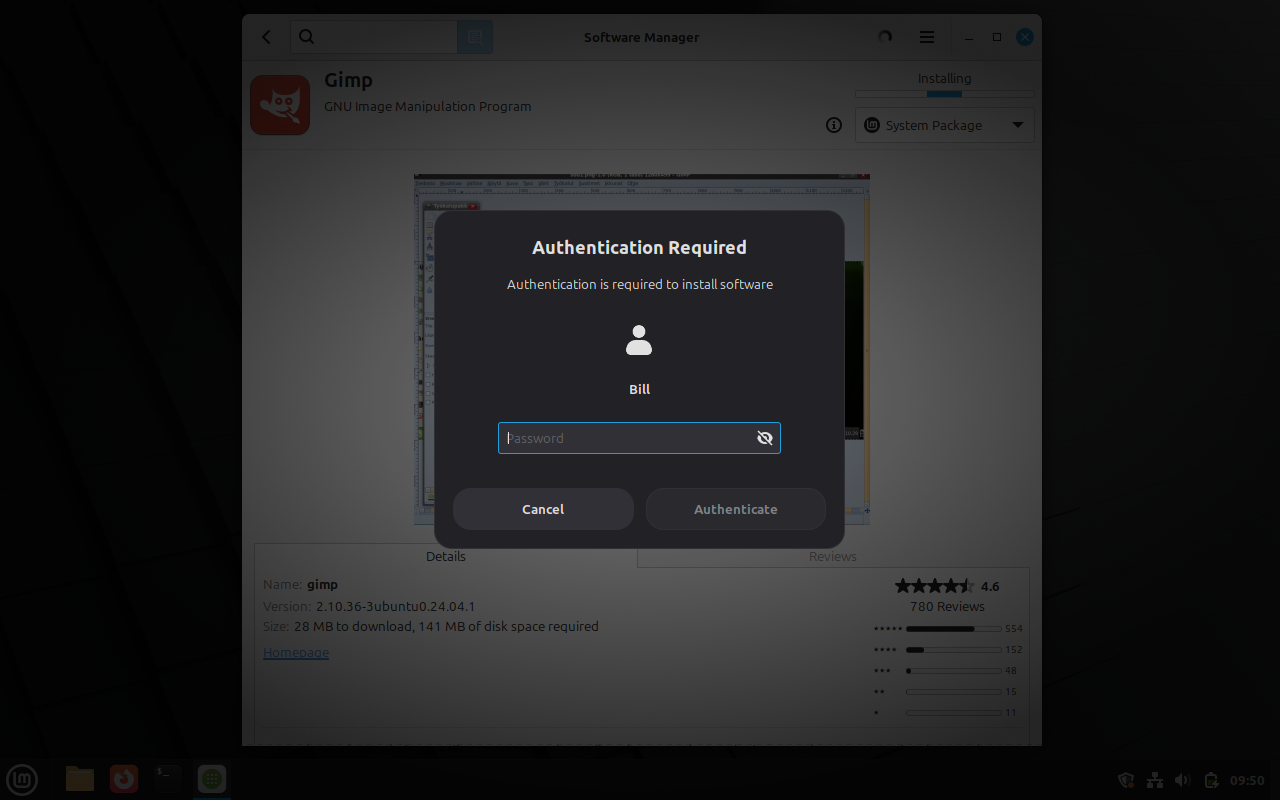Toggle password visibility eye icon
The height and width of the screenshot is (800, 1280).
765,438
